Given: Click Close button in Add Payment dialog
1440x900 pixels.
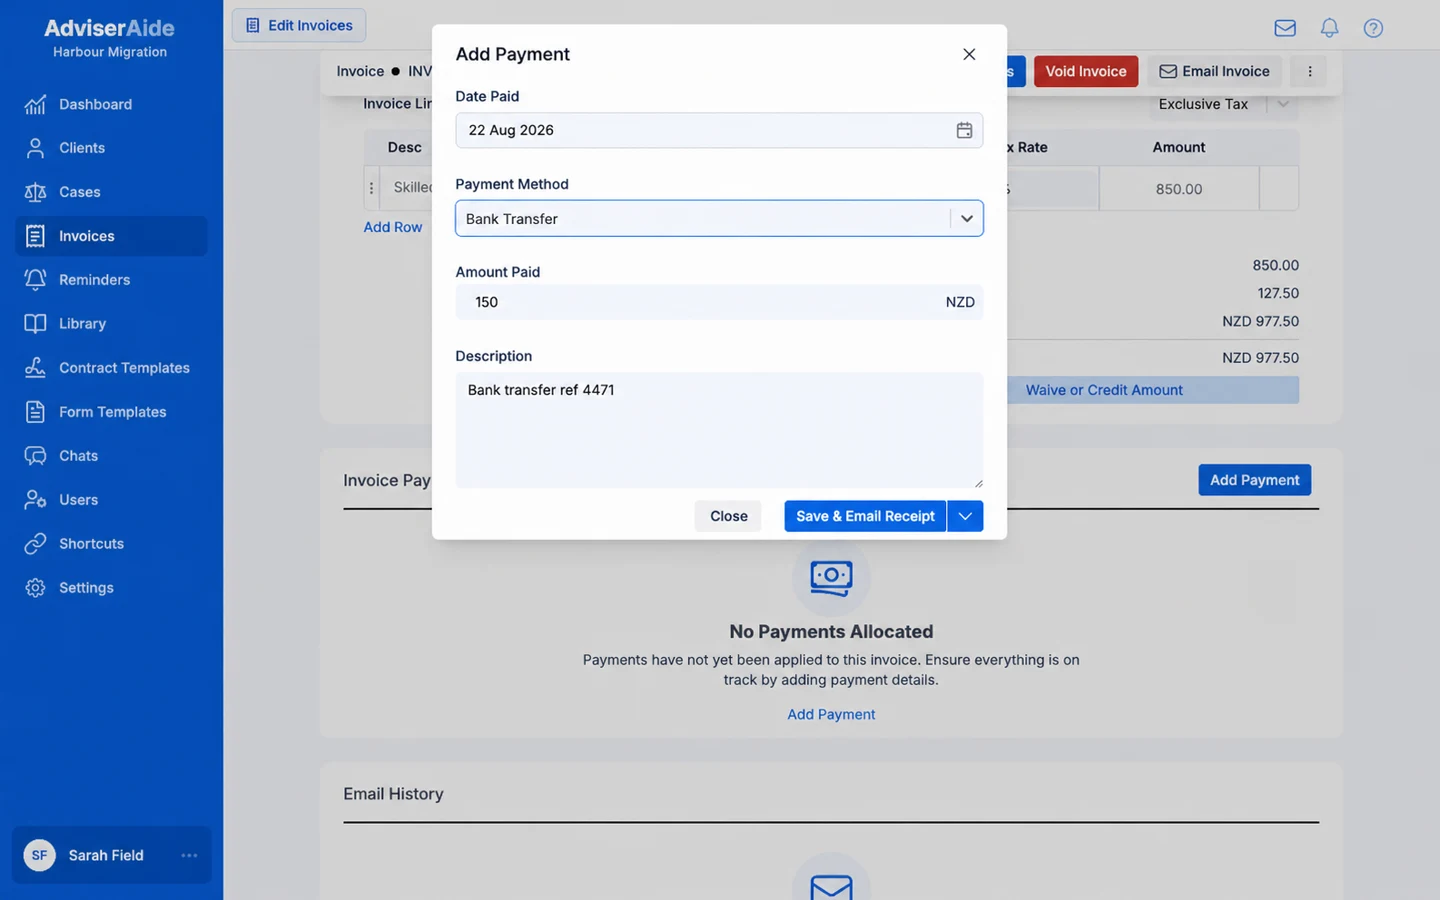Looking at the screenshot, I should (729, 516).
